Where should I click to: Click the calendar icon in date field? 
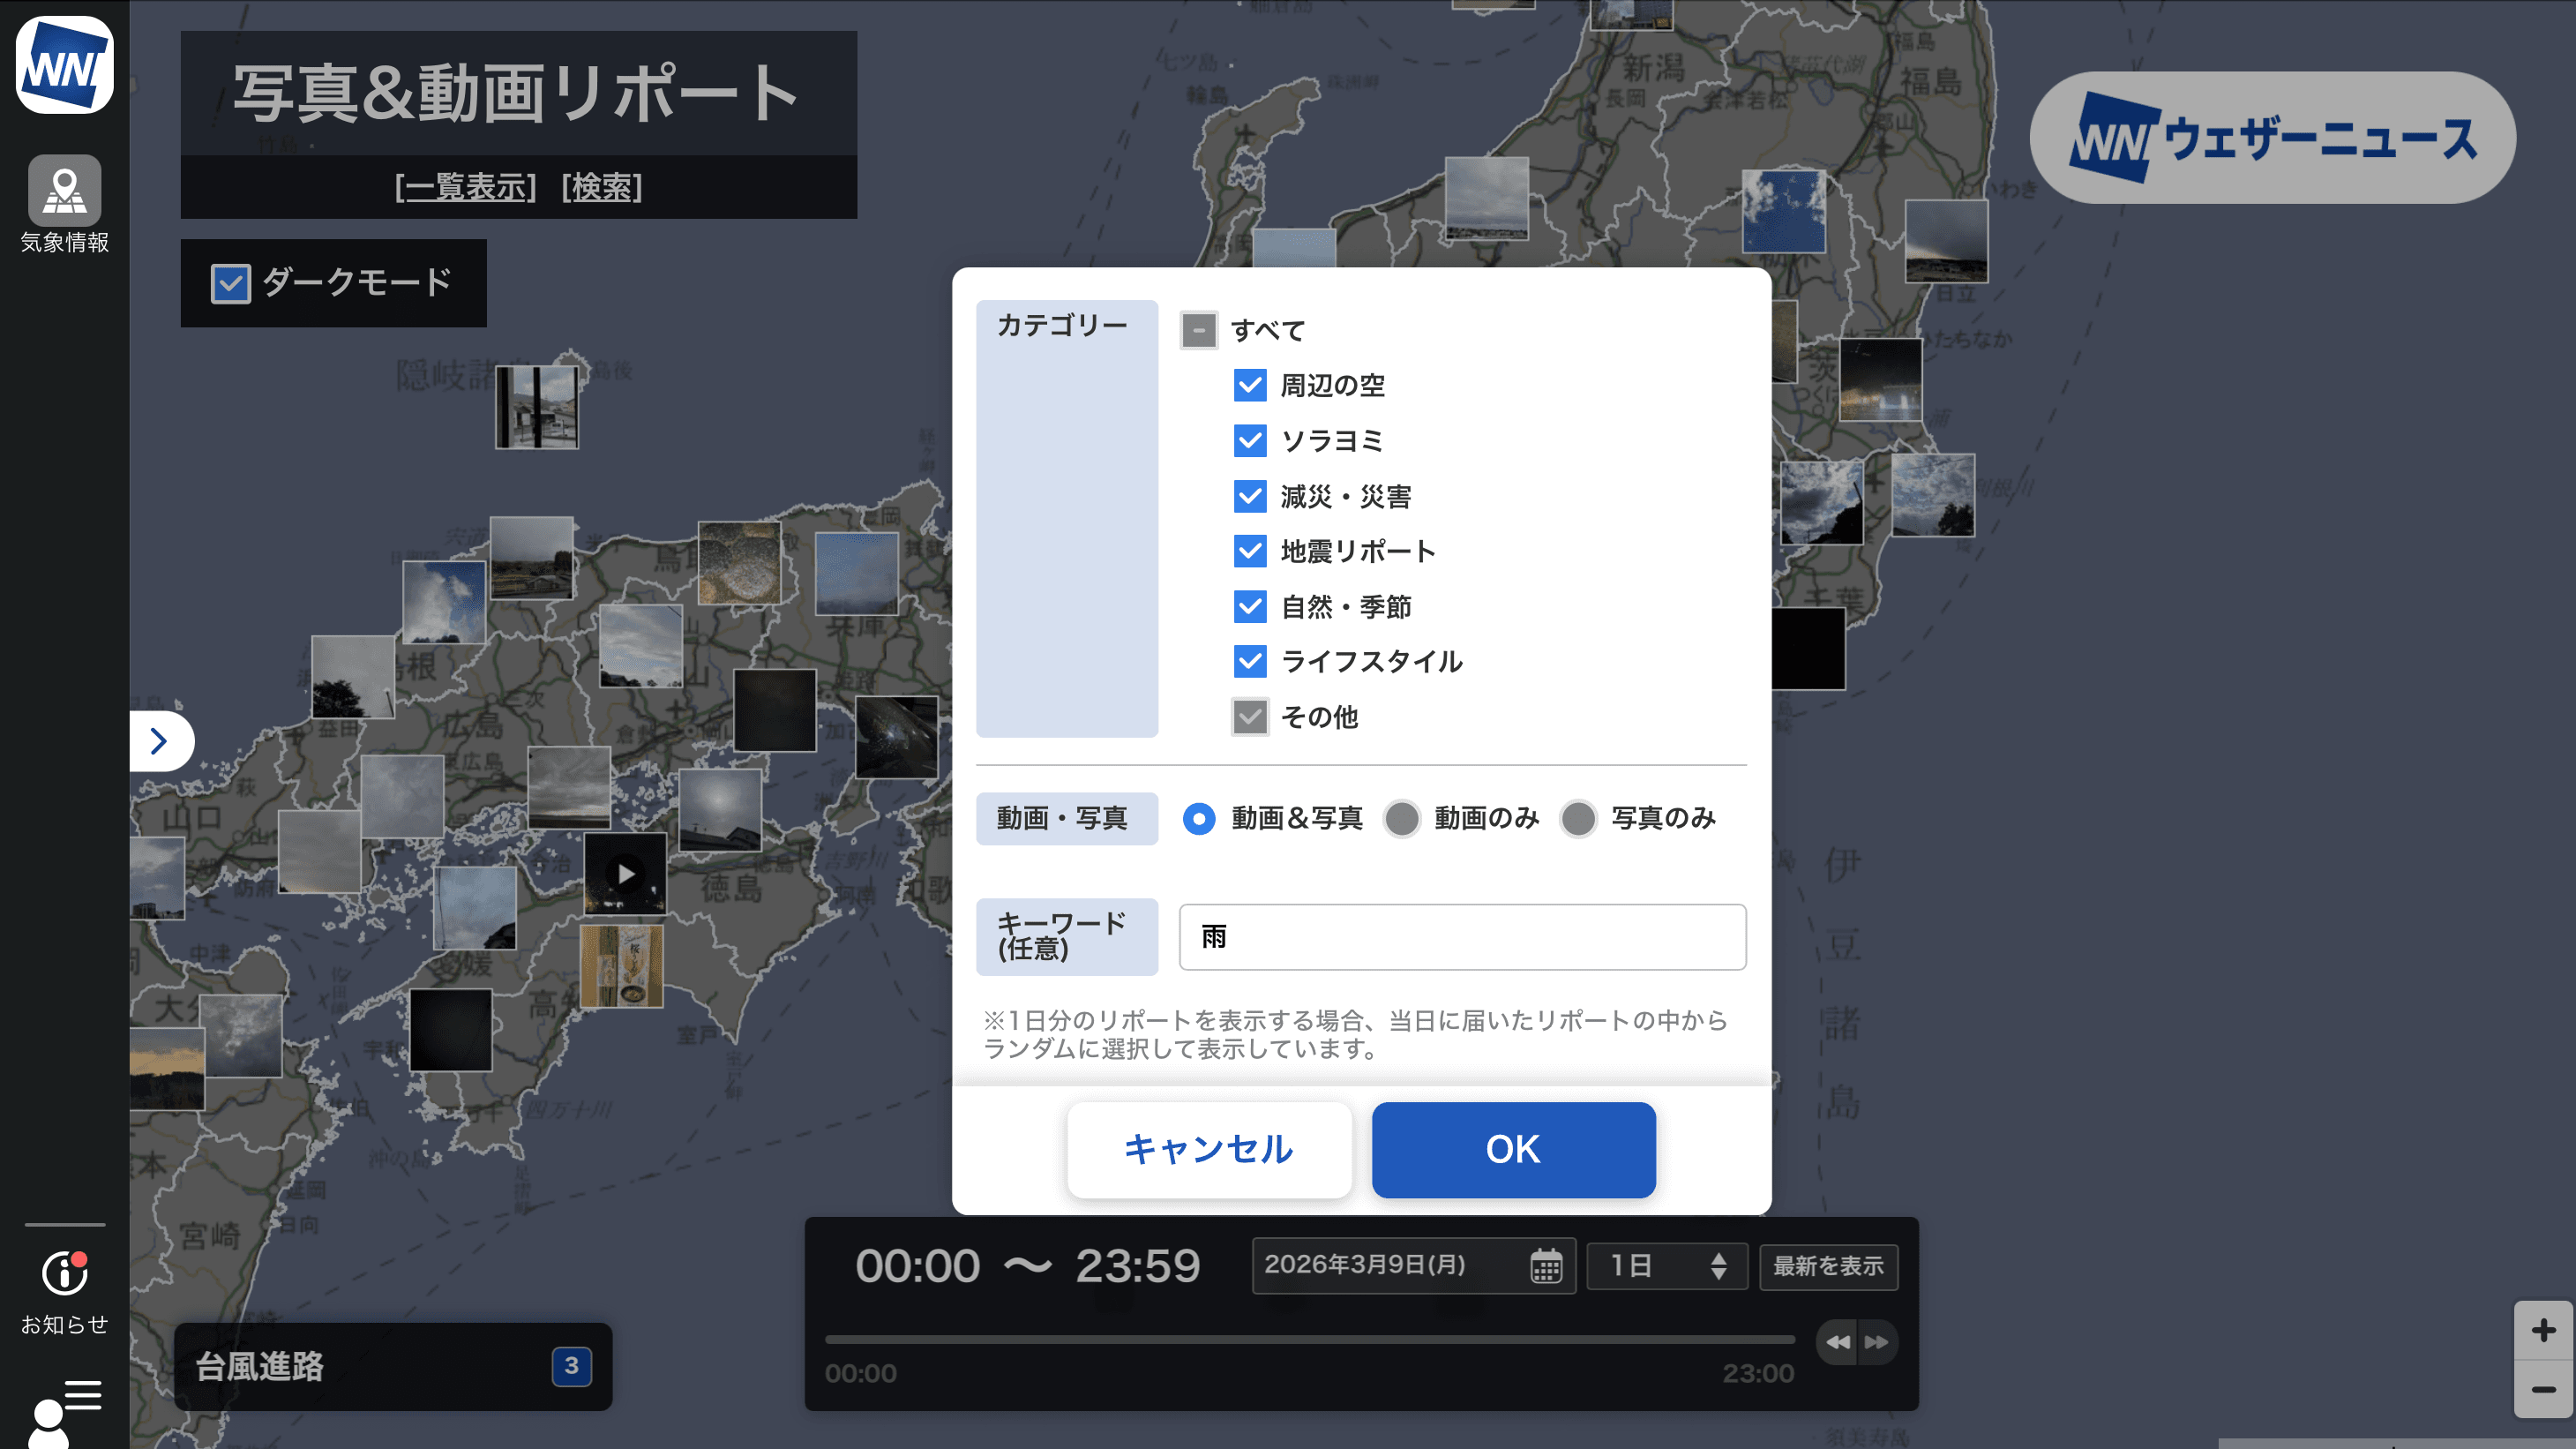(1545, 1266)
